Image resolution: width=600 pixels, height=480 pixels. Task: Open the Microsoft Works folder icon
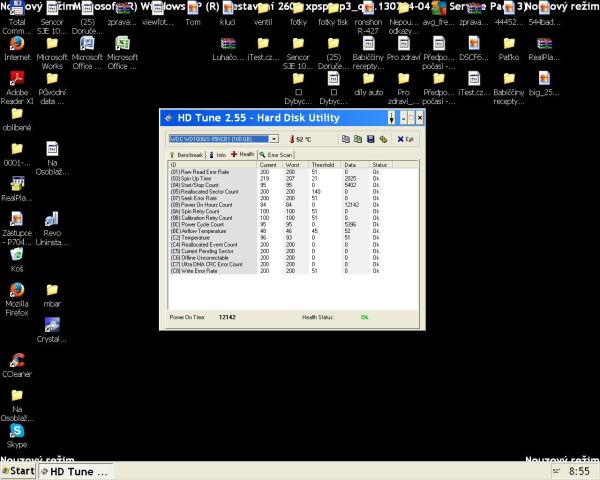coord(52,53)
